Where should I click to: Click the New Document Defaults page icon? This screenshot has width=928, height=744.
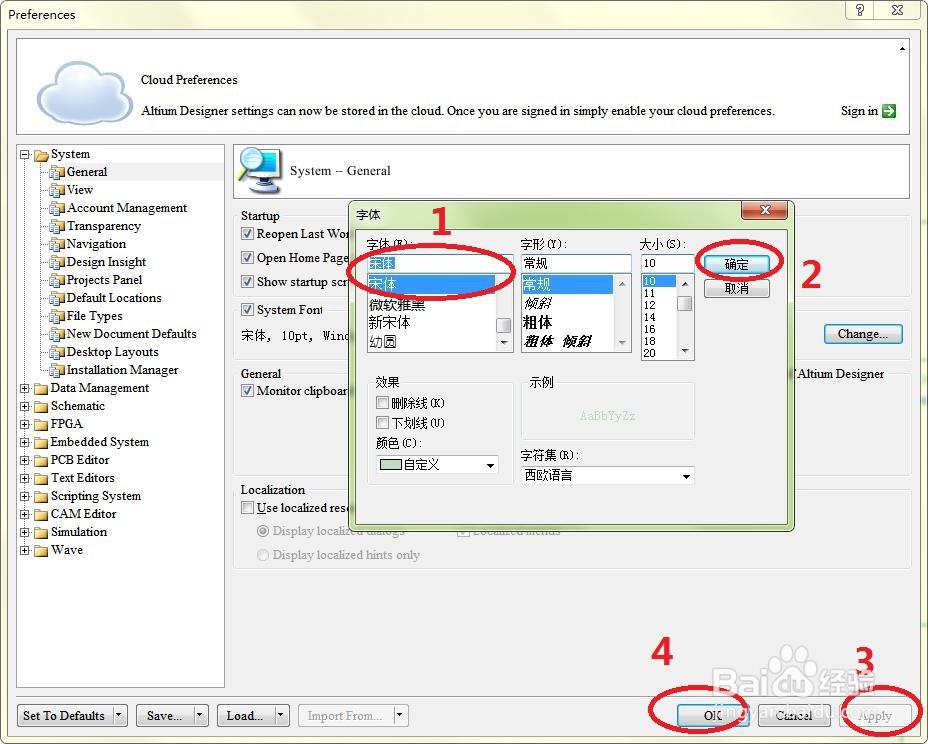tap(57, 334)
